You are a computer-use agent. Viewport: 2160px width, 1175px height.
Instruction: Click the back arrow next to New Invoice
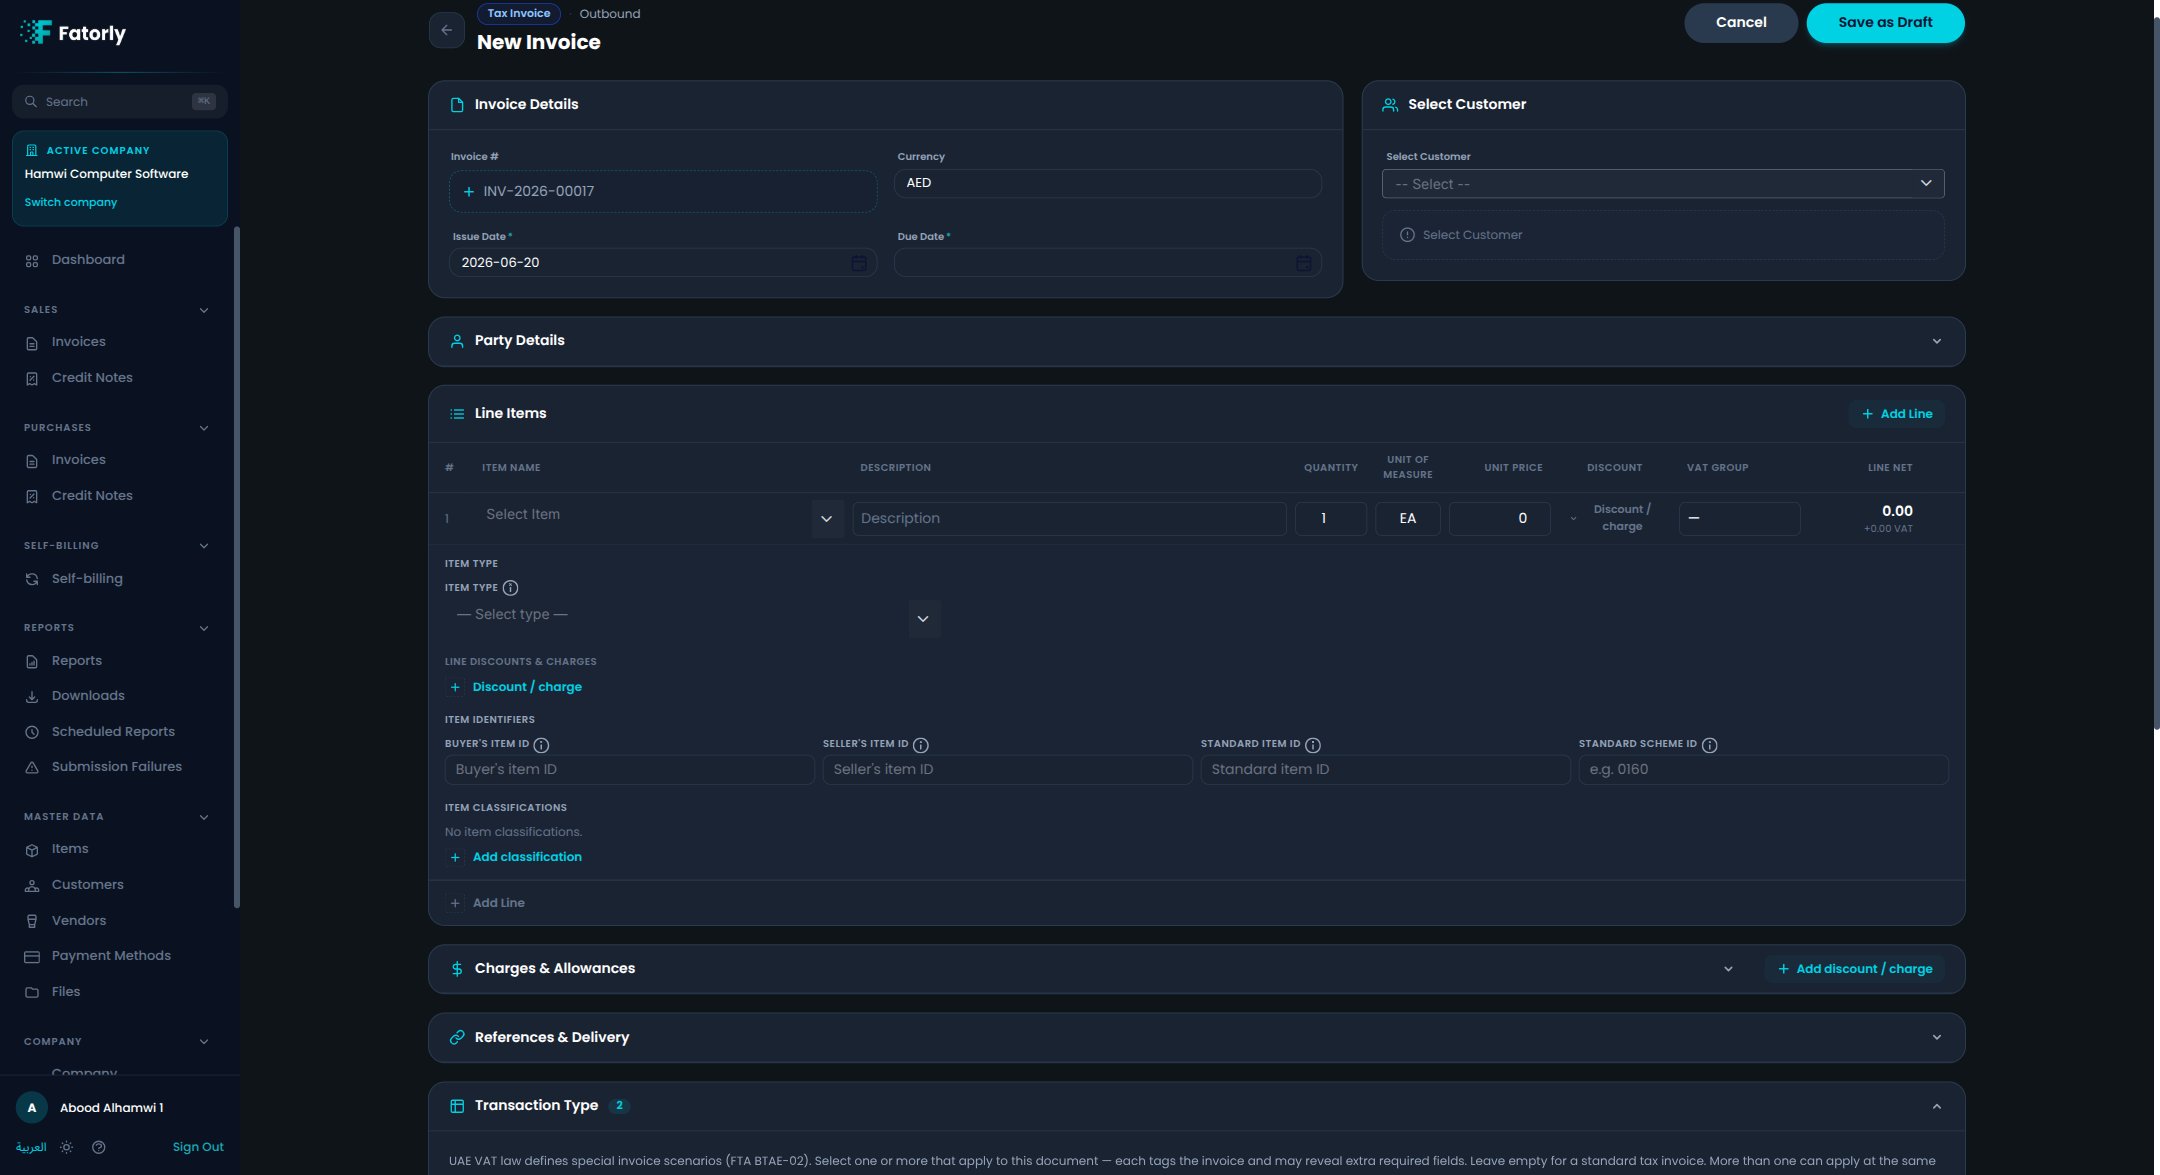pyautogui.click(x=446, y=30)
